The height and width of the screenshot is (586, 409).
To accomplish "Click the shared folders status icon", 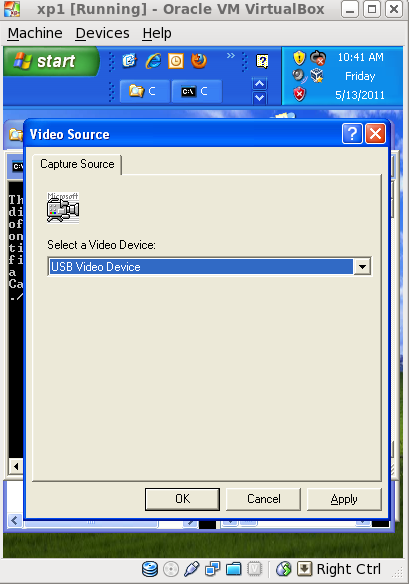I will pos(234,569).
